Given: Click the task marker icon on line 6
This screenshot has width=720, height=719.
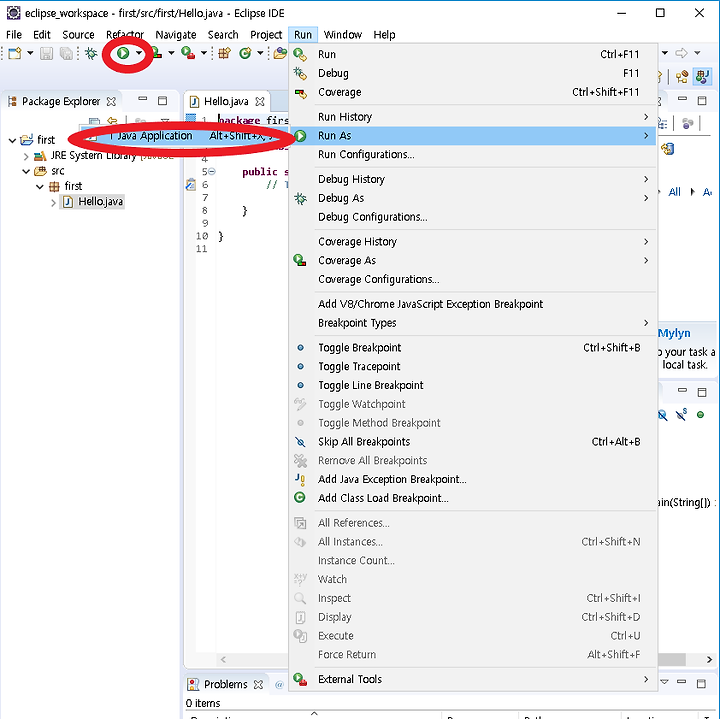Looking at the screenshot, I should click(x=191, y=185).
